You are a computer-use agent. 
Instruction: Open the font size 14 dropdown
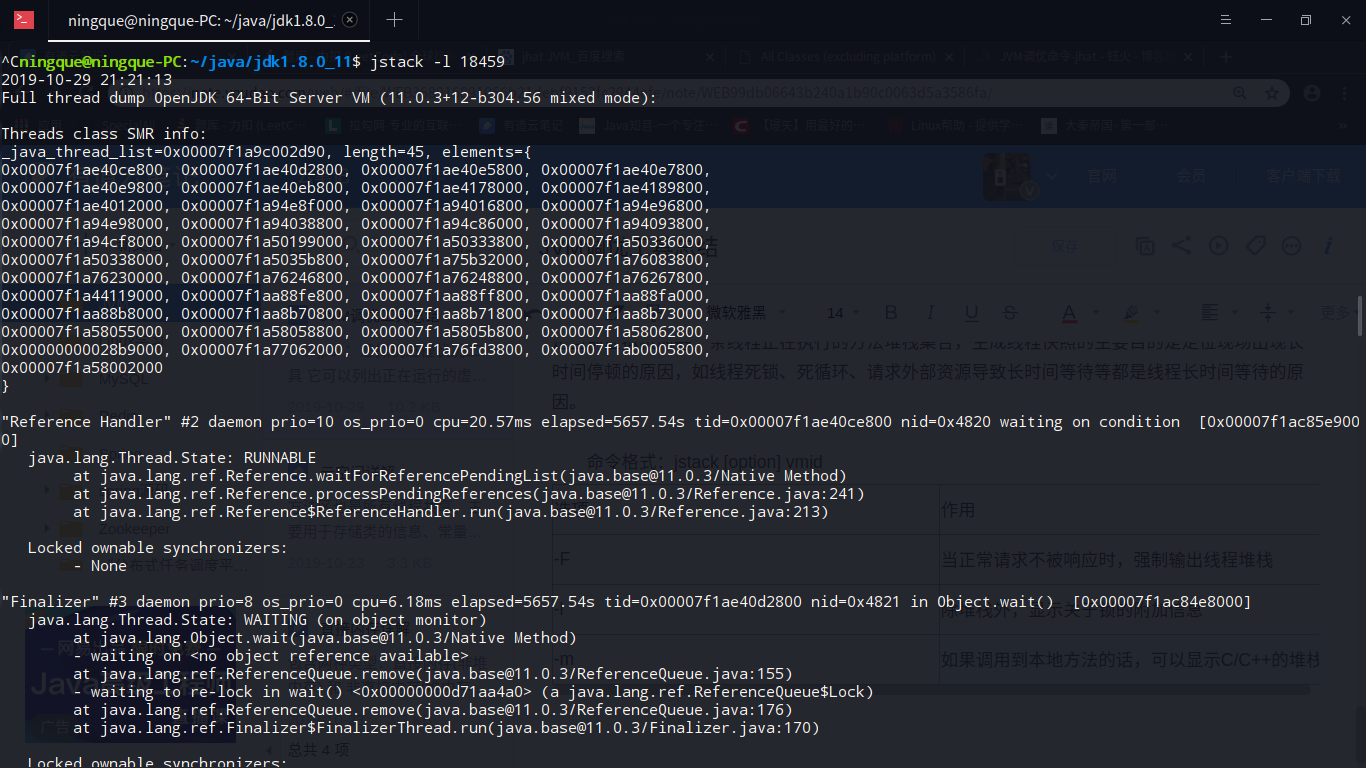(x=843, y=313)
